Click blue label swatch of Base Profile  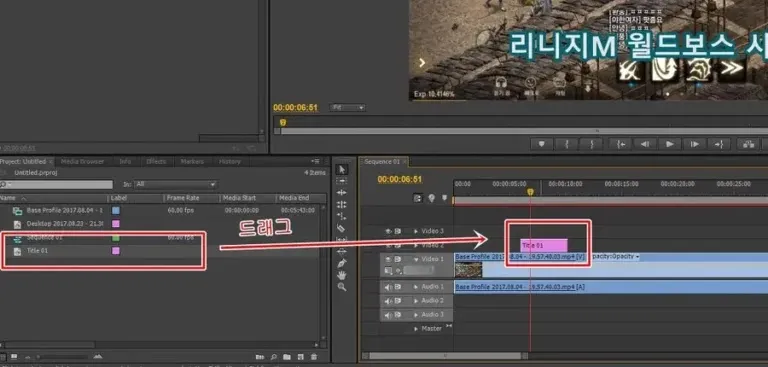[x=116, y=210]
